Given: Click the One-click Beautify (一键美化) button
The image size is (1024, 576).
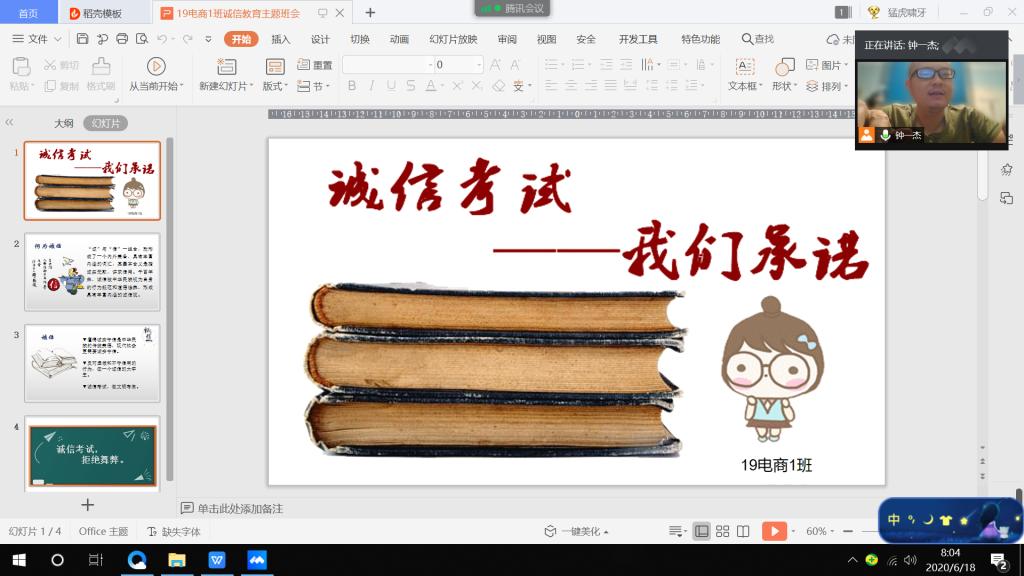Looking at the screenshot, I should (x=577, y=531).
